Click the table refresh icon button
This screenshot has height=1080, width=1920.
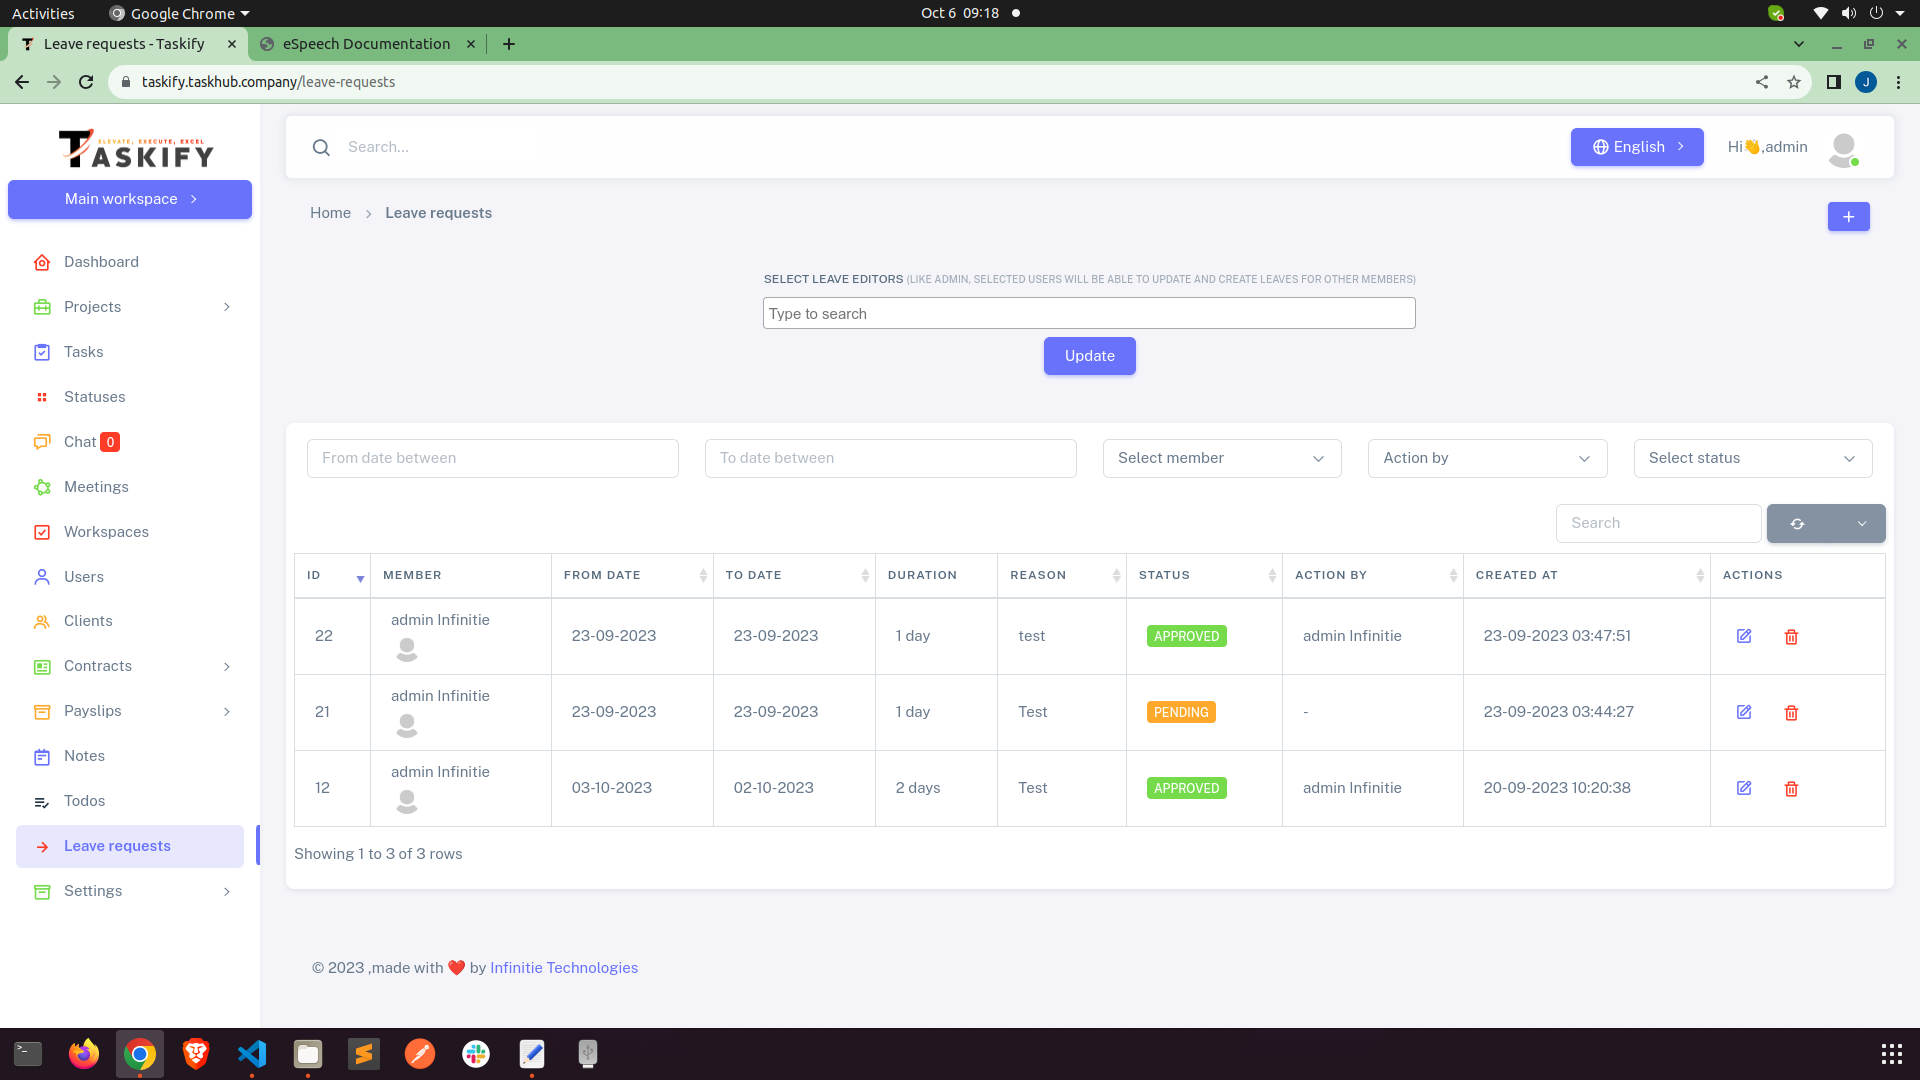1797,524
